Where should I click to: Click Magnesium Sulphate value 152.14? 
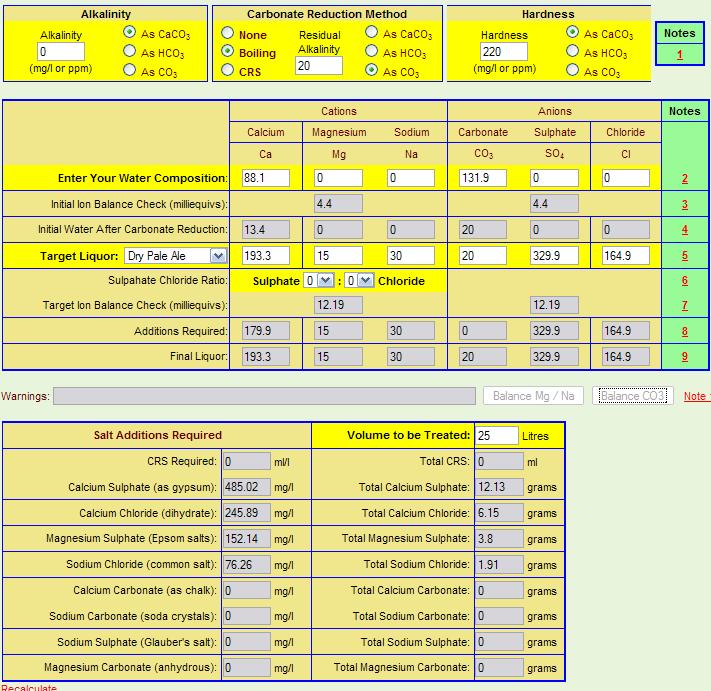pyautogui.click(x=247, y=539)
